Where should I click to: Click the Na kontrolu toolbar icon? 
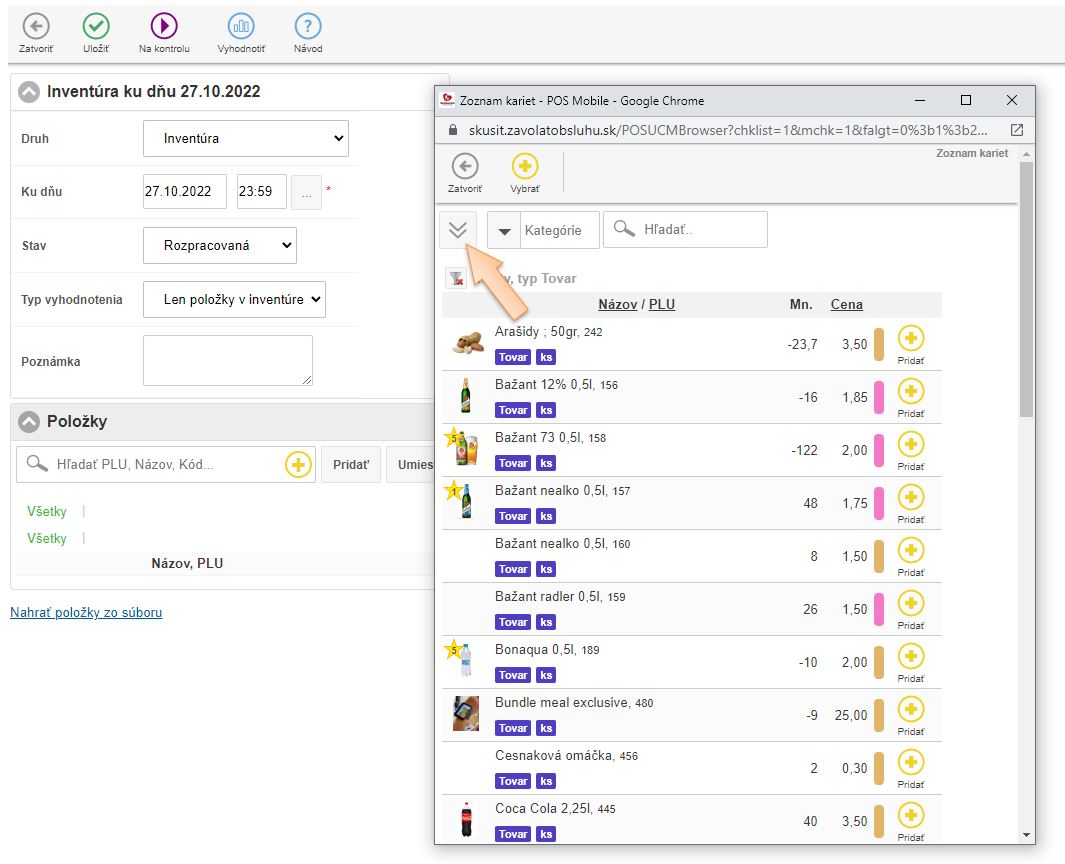pyautogui.click(x=164, y=27)
